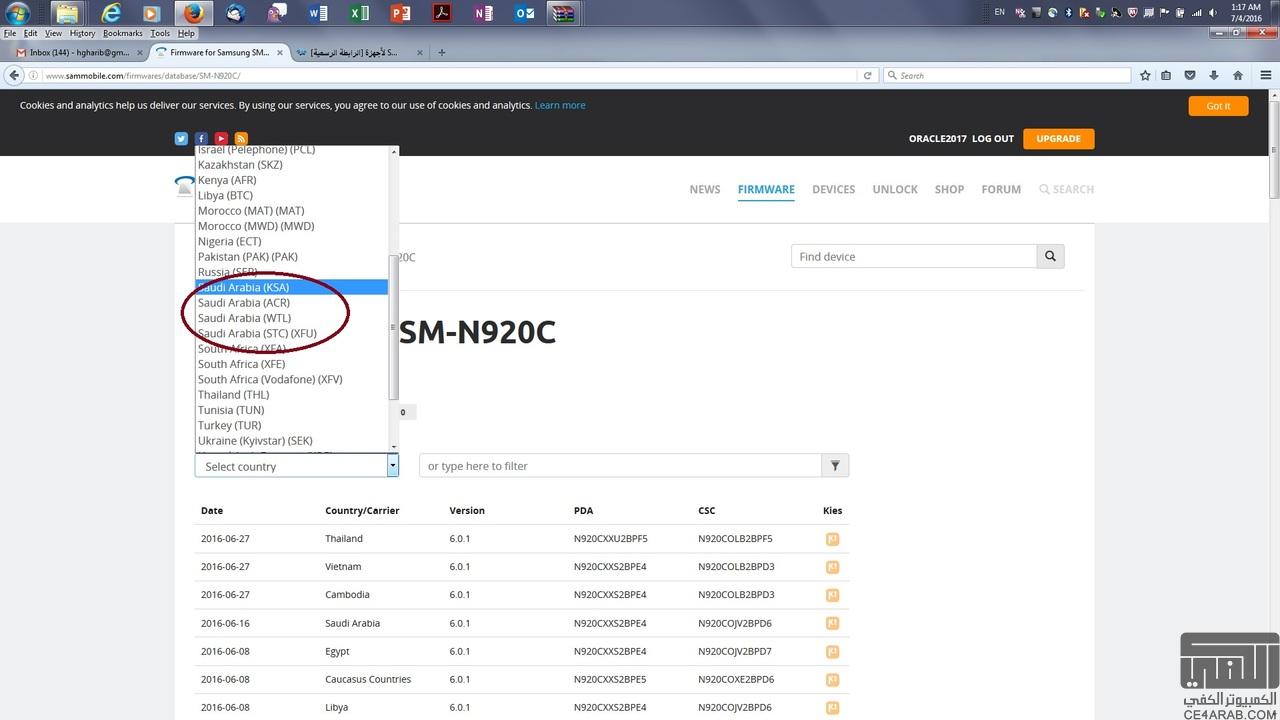This screenshot has width=1280, height=720.
Task: Click the SamMobile Facebook icon
Action: pos(201,139)
